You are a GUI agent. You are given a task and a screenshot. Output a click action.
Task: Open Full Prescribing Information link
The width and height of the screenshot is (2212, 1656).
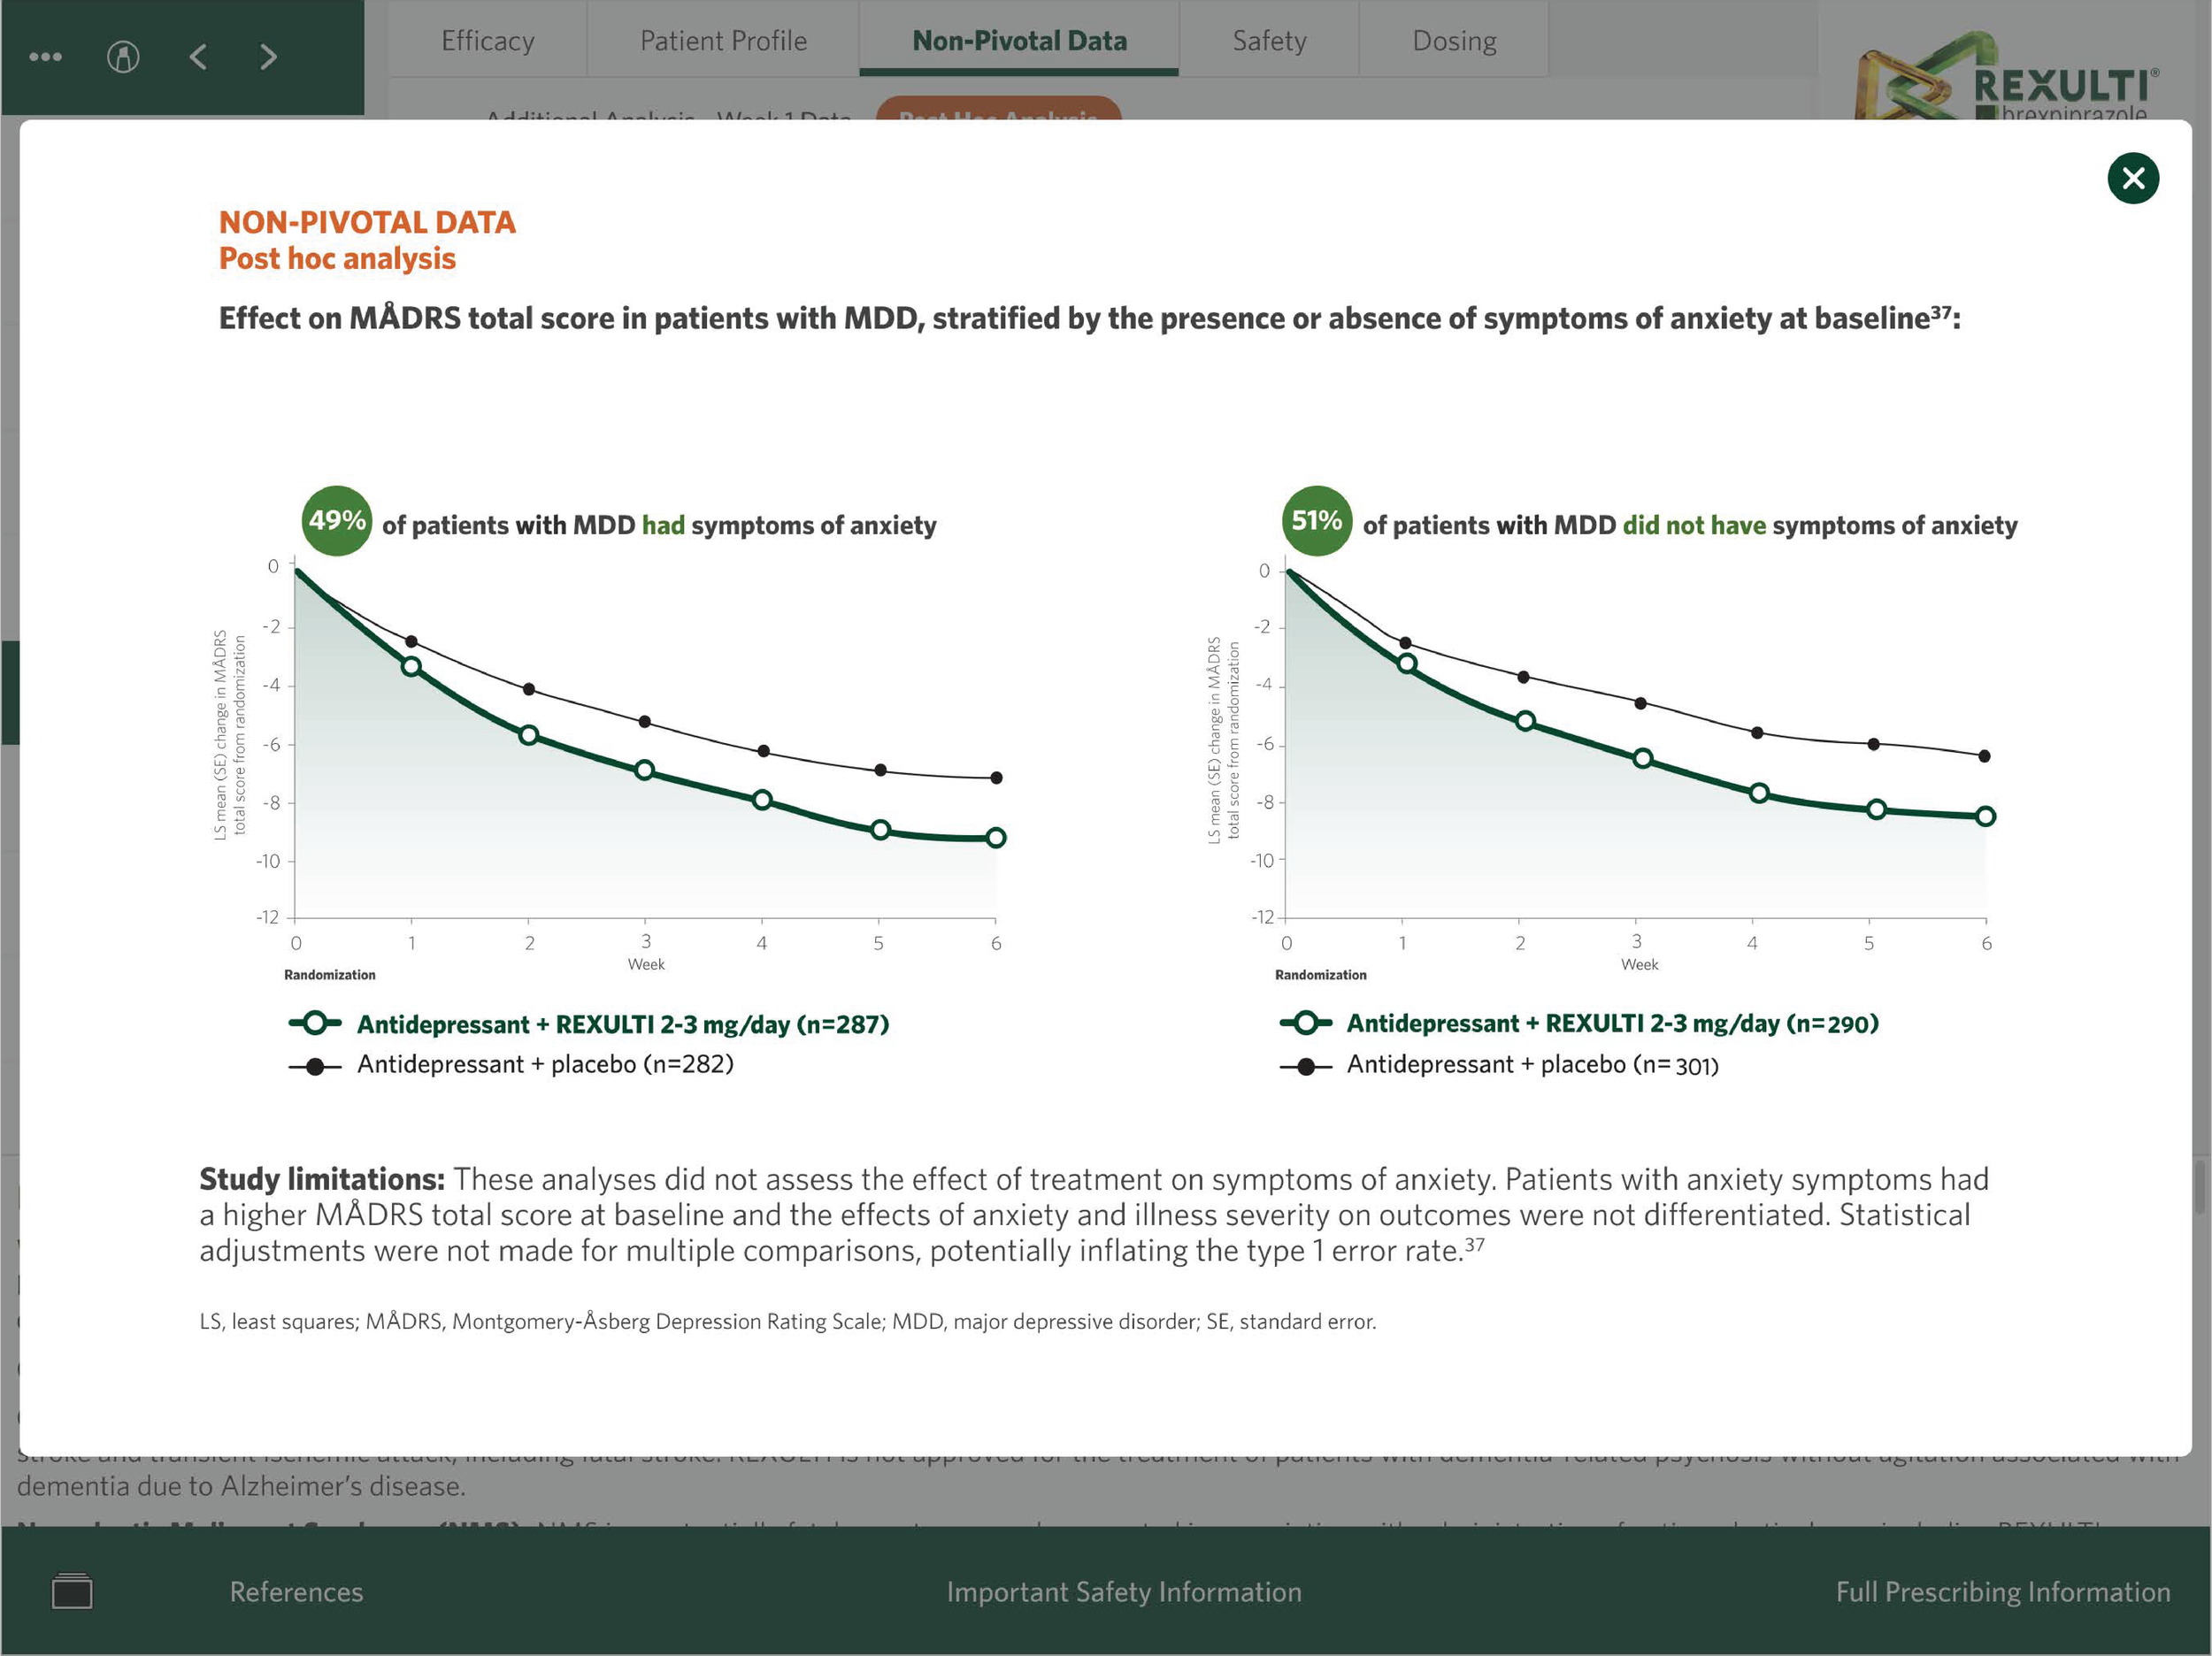tap(2002, 1591)
